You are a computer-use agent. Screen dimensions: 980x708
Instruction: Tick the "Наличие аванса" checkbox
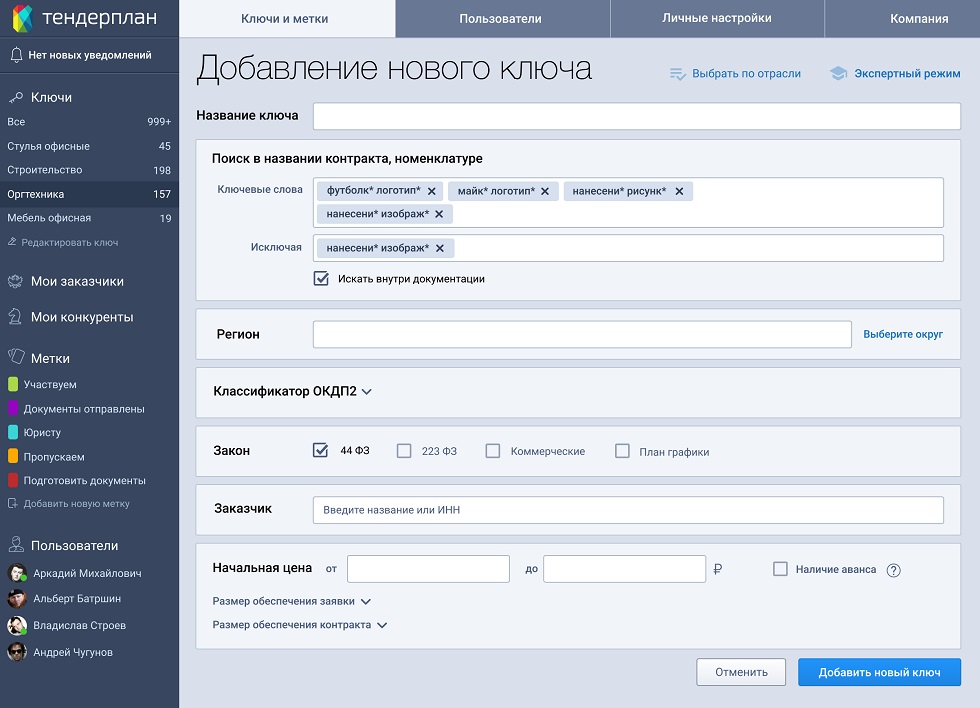(x=781, y=569)
